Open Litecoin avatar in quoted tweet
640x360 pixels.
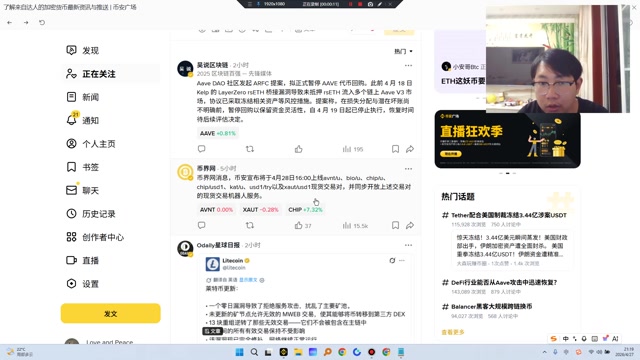213,264
